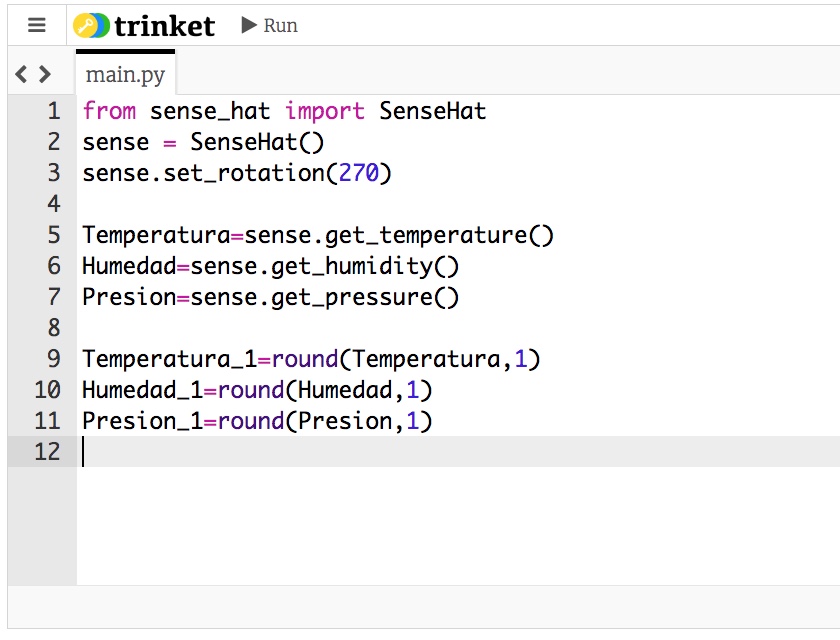This screenshot has height=640, width=840.
Task: Click line number 12 in gutter
Action: tap(47, 451)
